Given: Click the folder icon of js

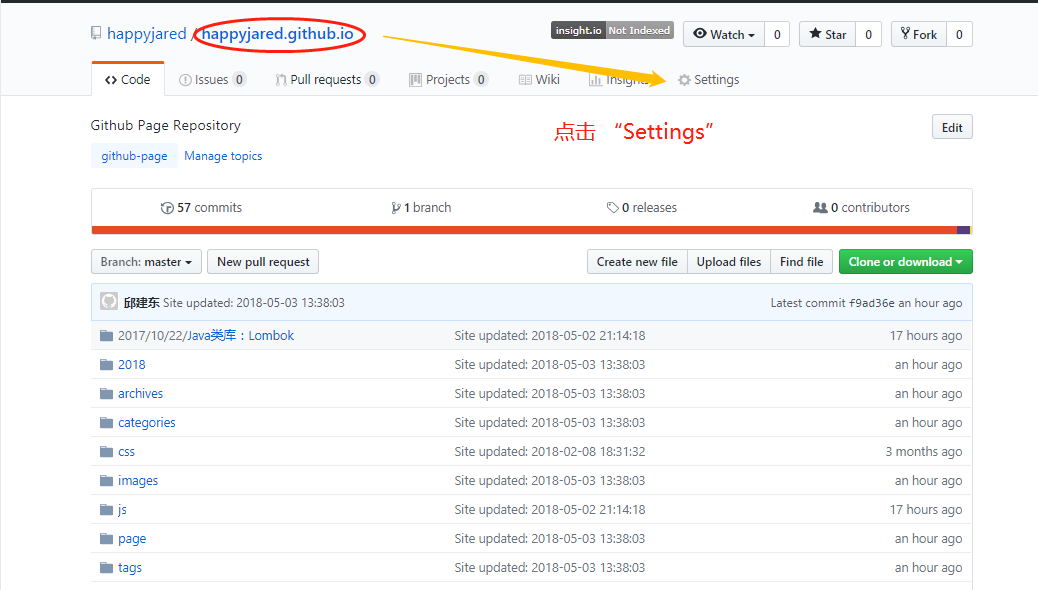Looking at the screenshot, I should [106, 510].
